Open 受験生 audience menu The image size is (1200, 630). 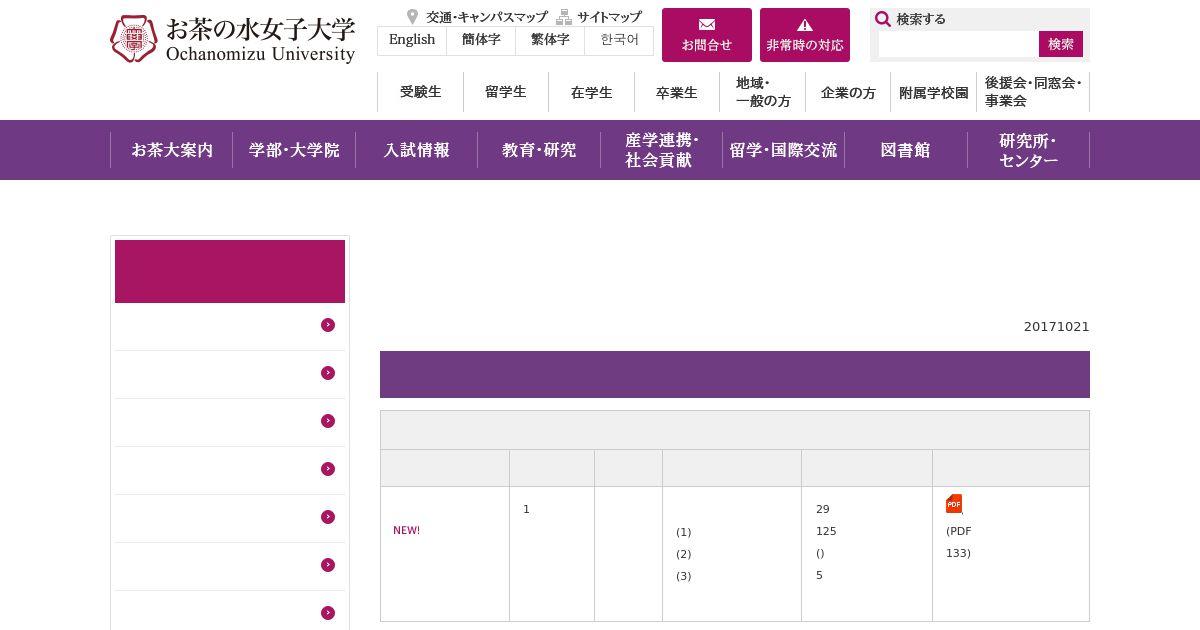[420, 92]
